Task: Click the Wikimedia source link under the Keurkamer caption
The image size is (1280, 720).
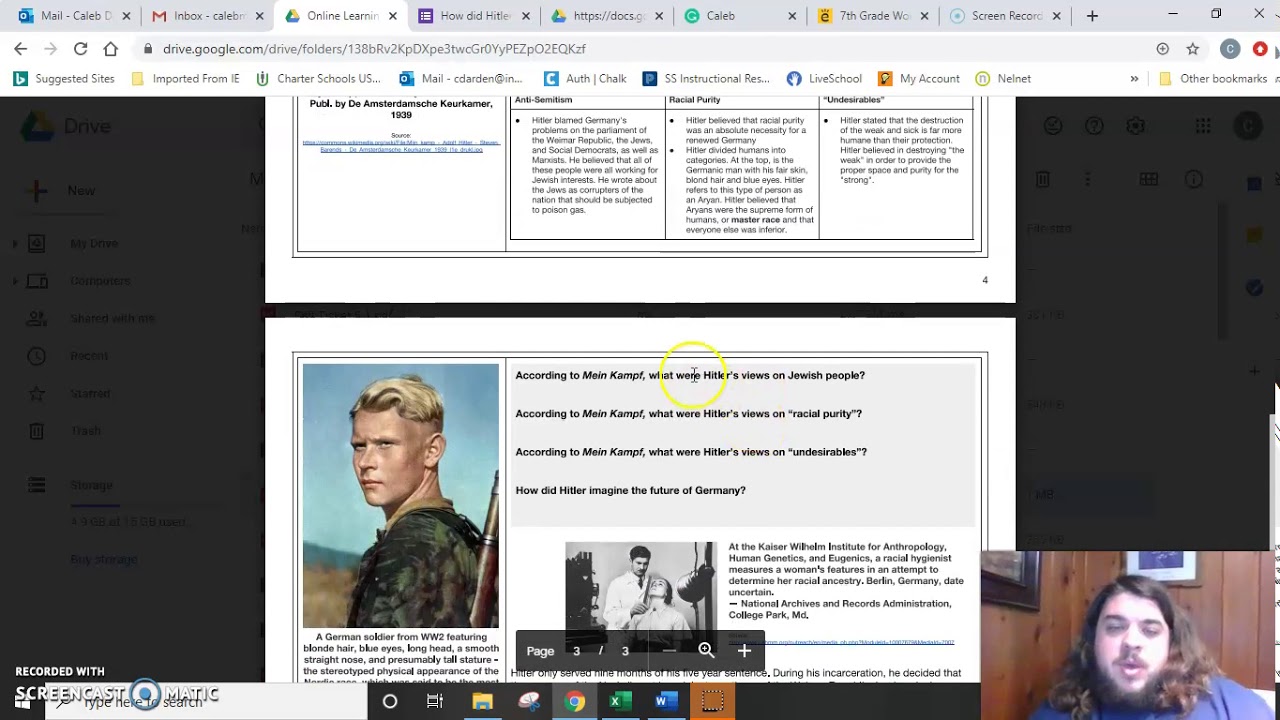Action: click(x=400, y=145)
